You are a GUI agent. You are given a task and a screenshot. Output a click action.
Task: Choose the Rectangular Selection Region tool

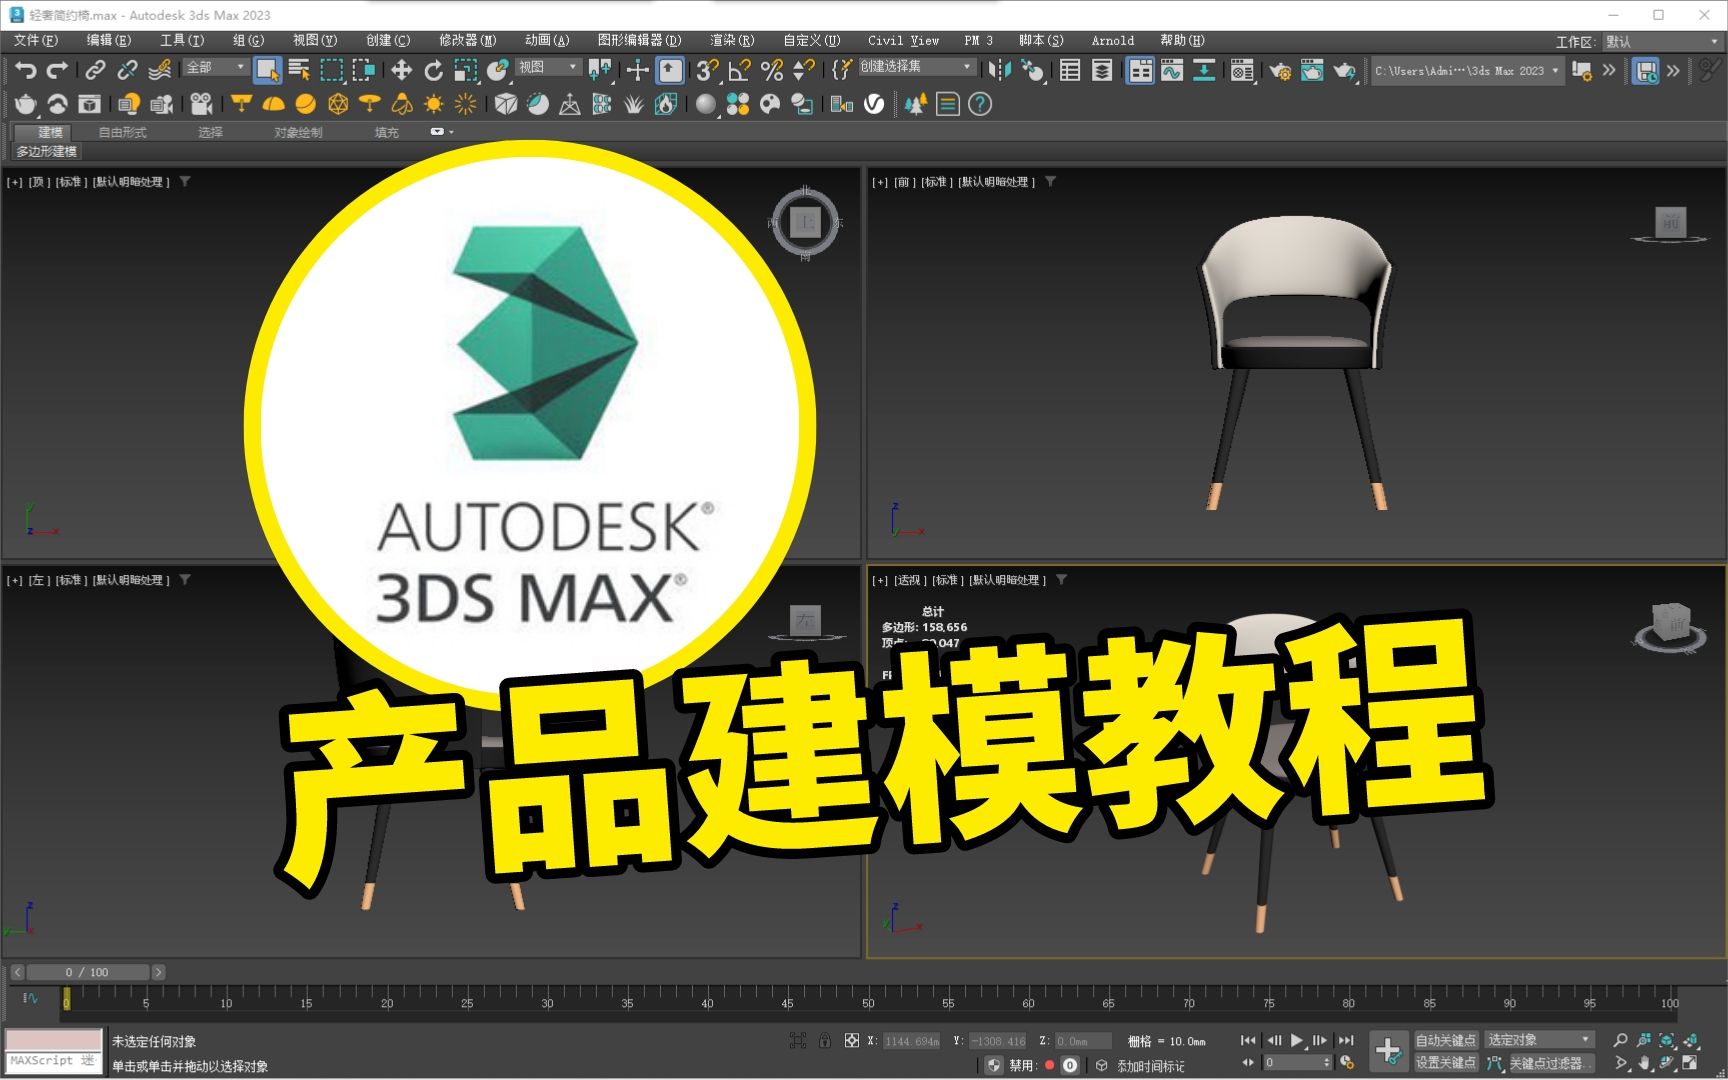point(331,70)
